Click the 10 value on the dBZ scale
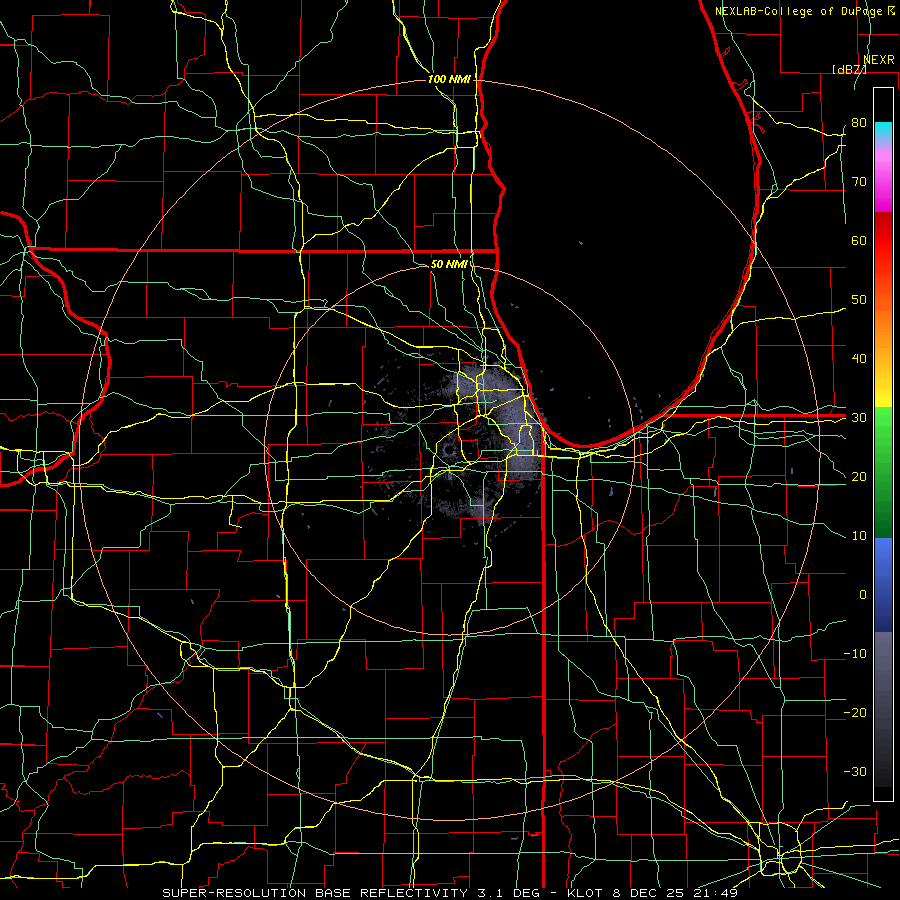The image size is (900, 900). [x=859, y=536]
